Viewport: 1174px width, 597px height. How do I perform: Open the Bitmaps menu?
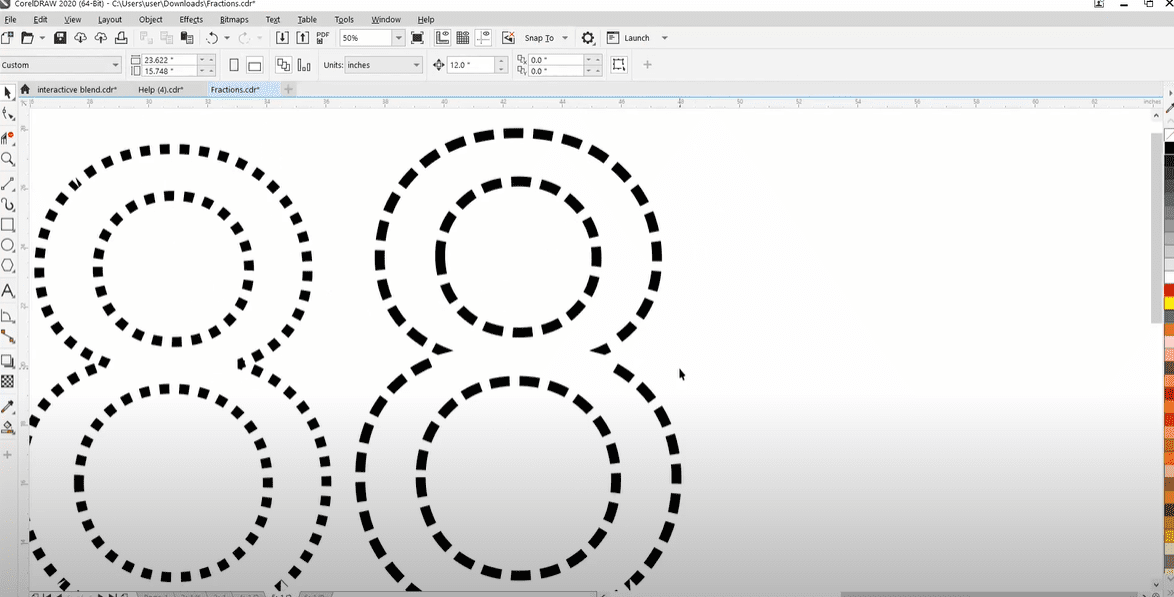pyautogui.click(x=235, y=19)
